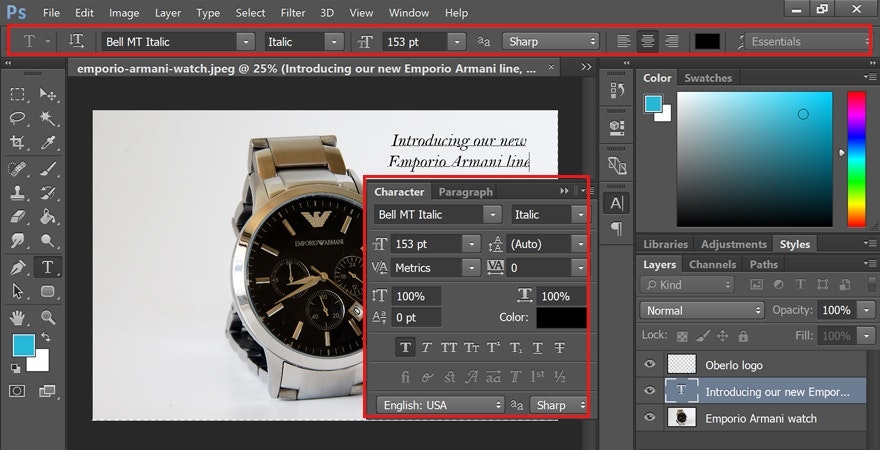Click the Color swatch in Character panel
The image size is (880, 450).
click(x=560, y=318)
